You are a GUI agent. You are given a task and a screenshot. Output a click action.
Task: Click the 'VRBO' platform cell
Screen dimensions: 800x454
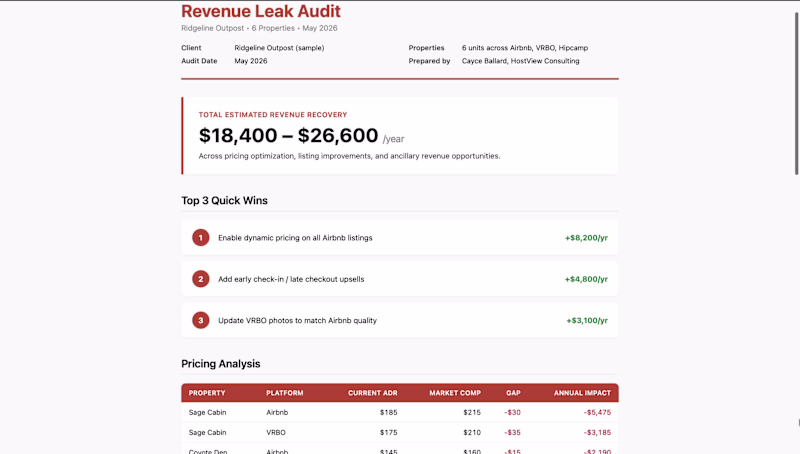276,433
